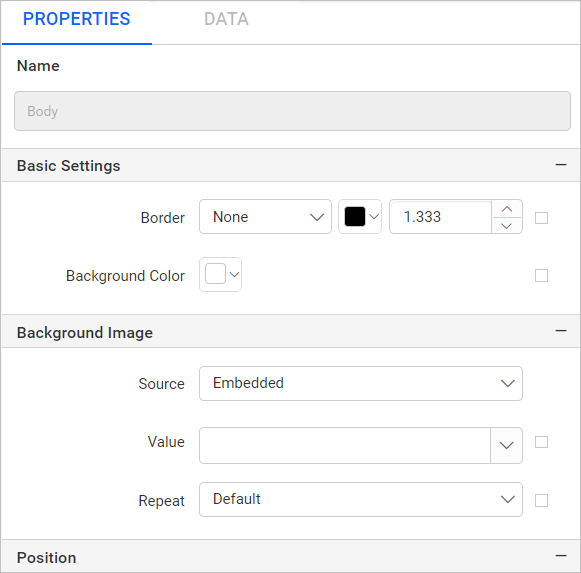Decrease border width with down arrow

pos(507,225)
